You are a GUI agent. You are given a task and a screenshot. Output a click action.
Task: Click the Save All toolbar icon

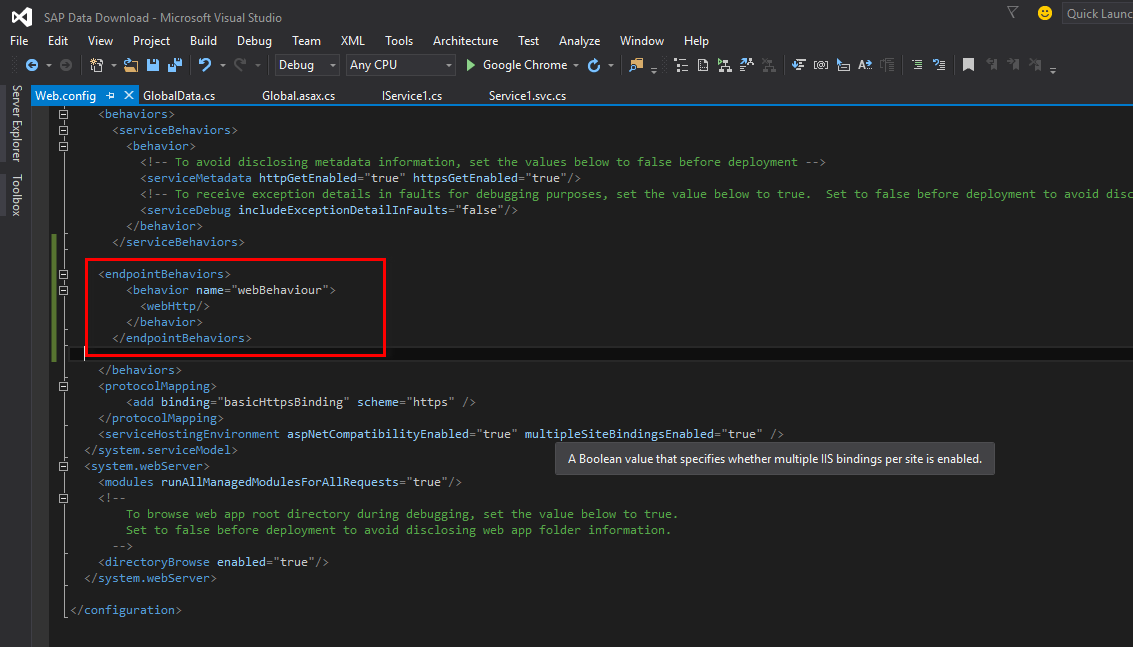coord(176,65)
